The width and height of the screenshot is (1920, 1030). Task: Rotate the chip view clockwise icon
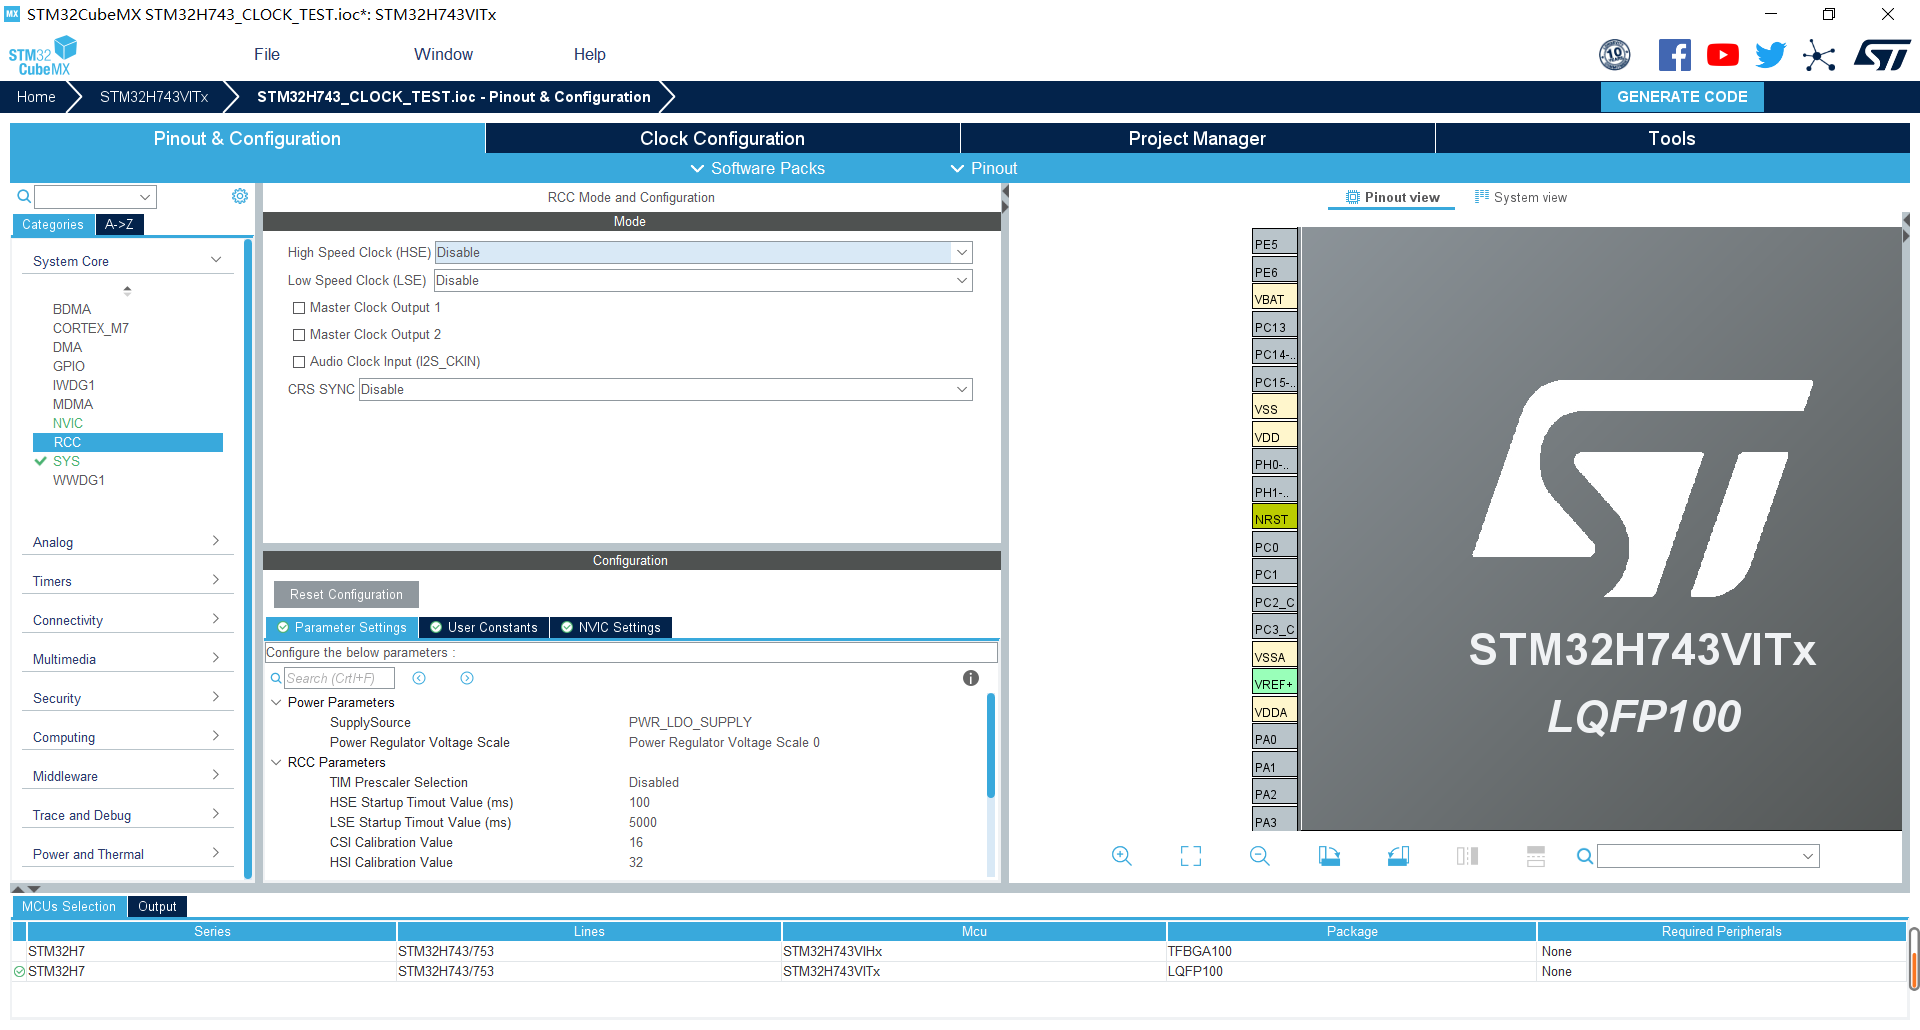tap(1329, 856)
